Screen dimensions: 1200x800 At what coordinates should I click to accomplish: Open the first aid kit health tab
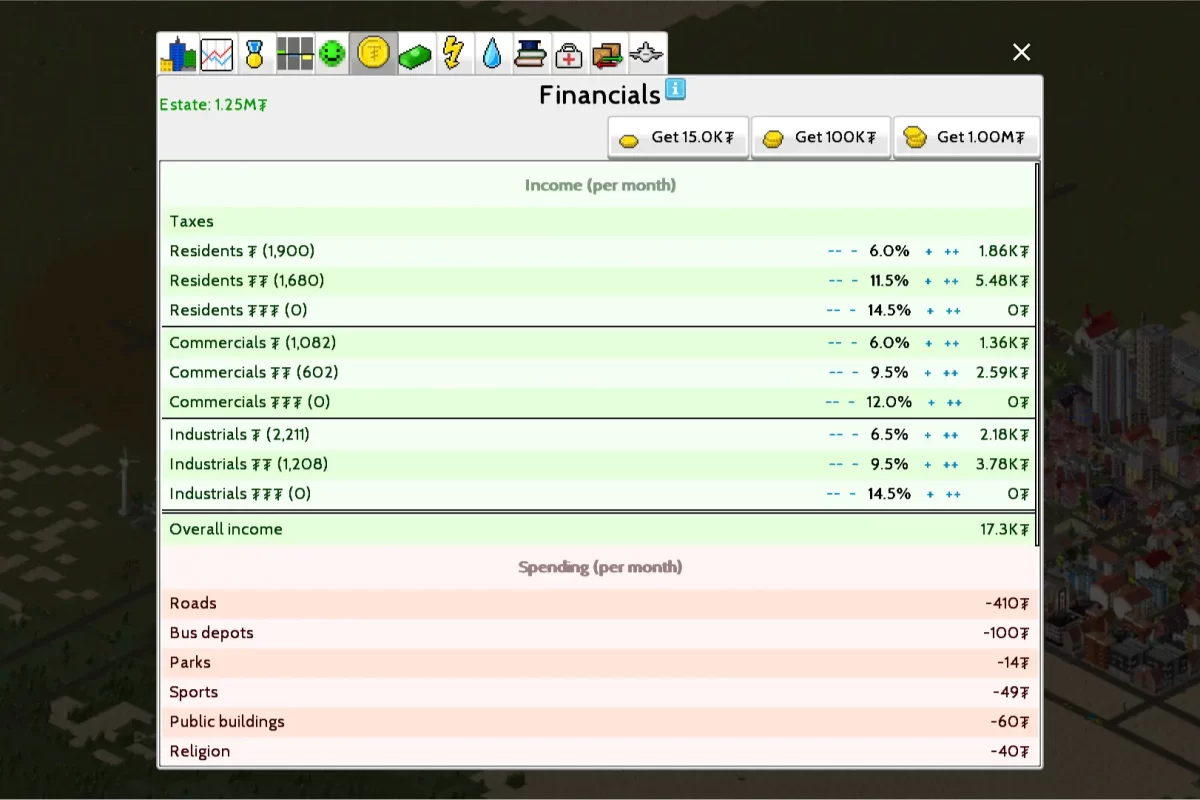click(568, 54)
